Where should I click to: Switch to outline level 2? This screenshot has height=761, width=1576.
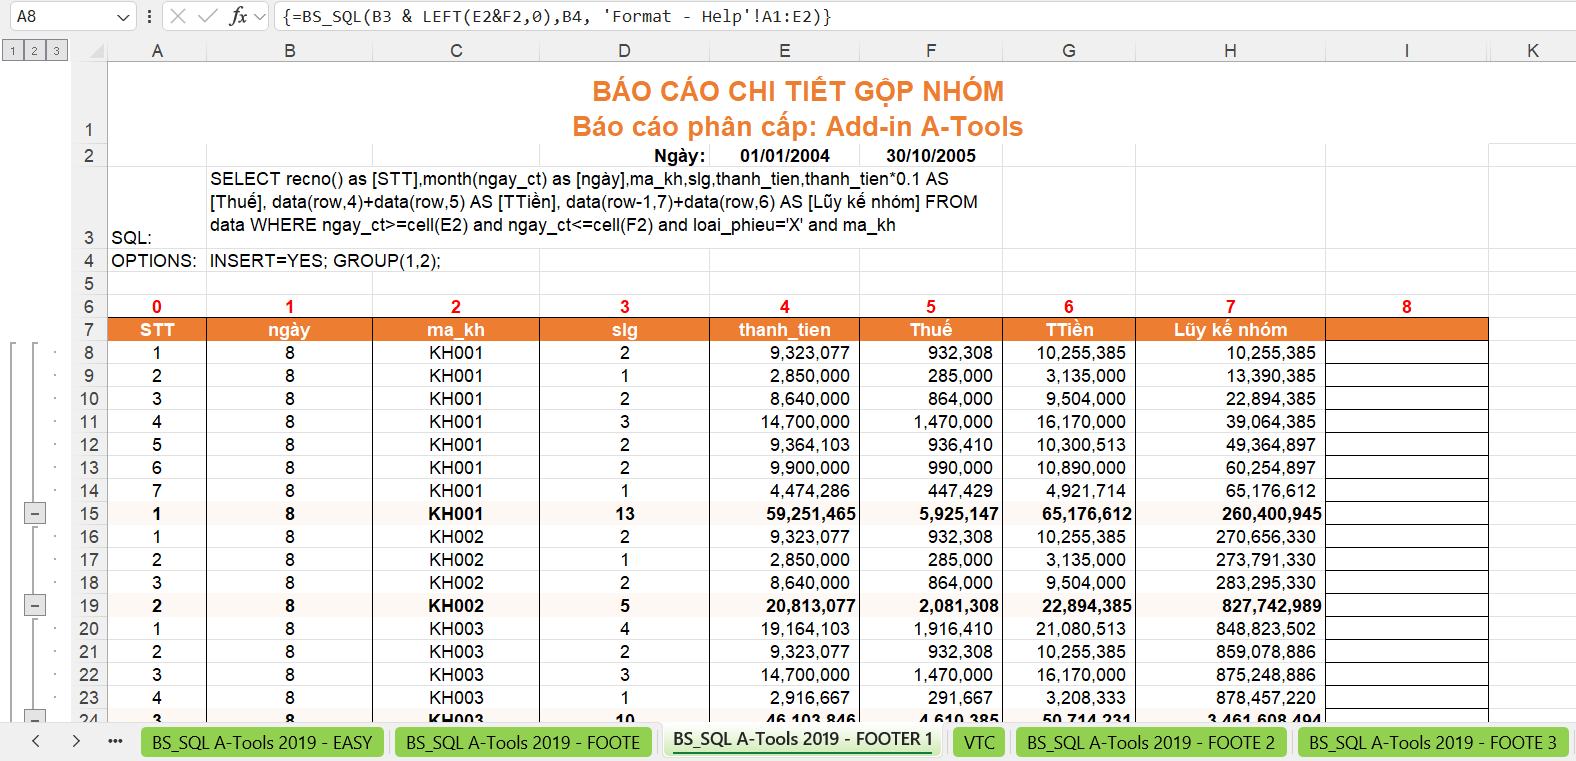pos(34,51)
